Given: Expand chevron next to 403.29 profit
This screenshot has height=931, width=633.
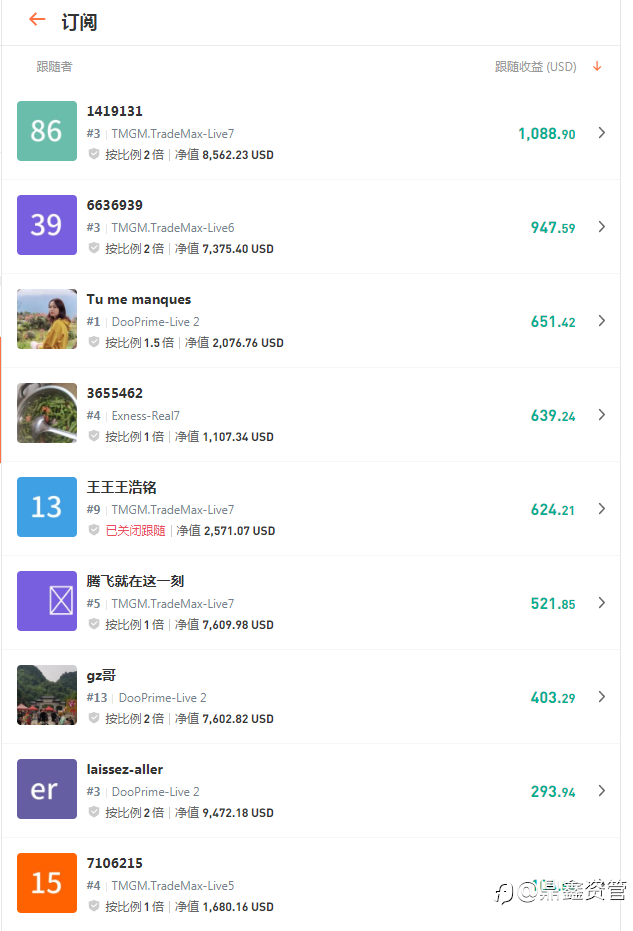Looking at the screenshot, I should click(602, 696).
